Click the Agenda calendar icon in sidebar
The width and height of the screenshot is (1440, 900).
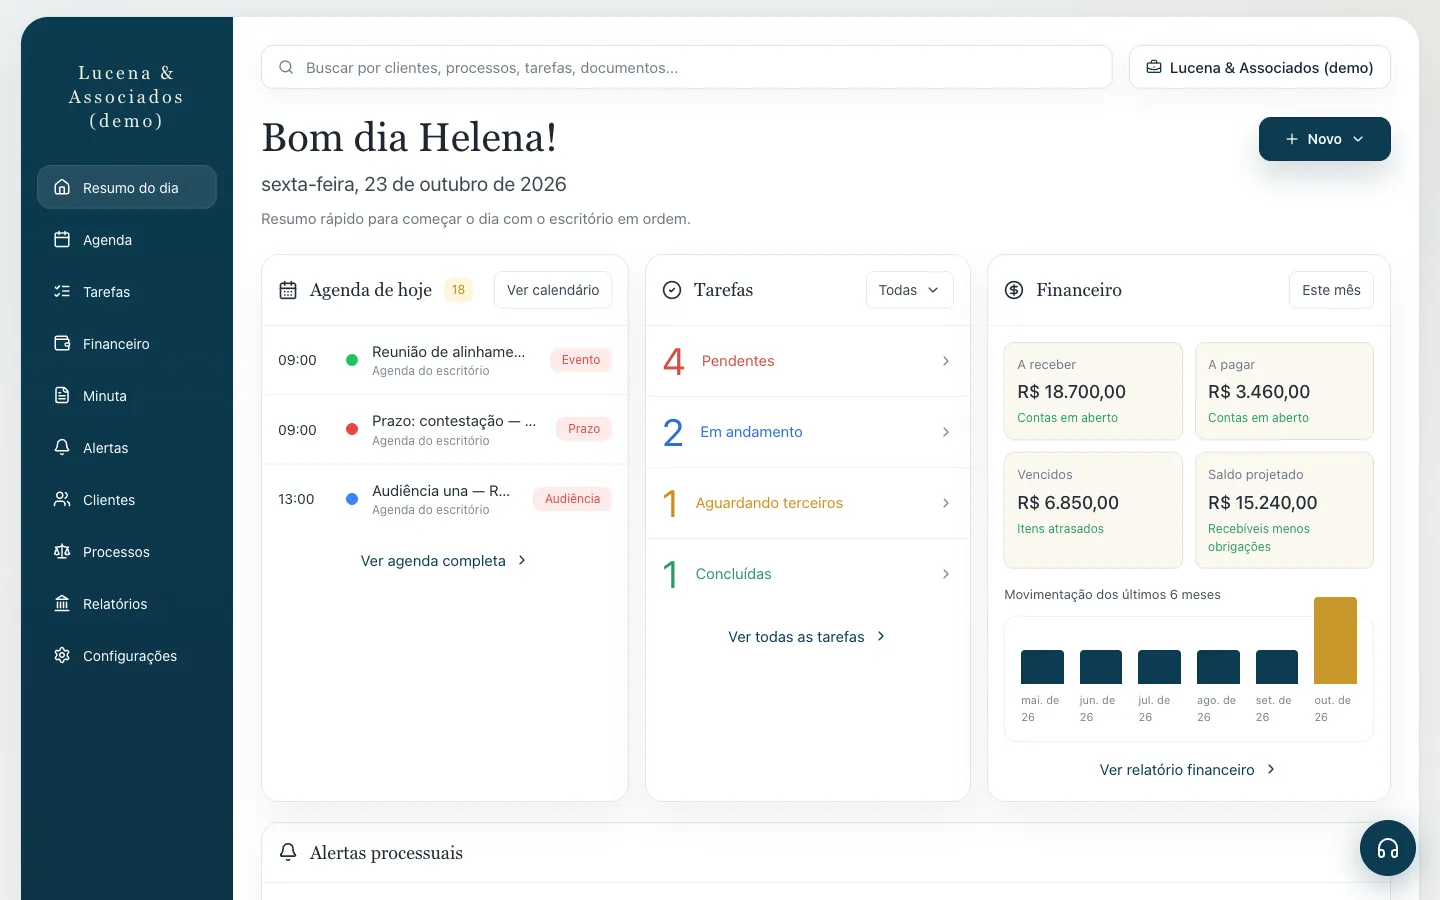click(x=62, y=240)
